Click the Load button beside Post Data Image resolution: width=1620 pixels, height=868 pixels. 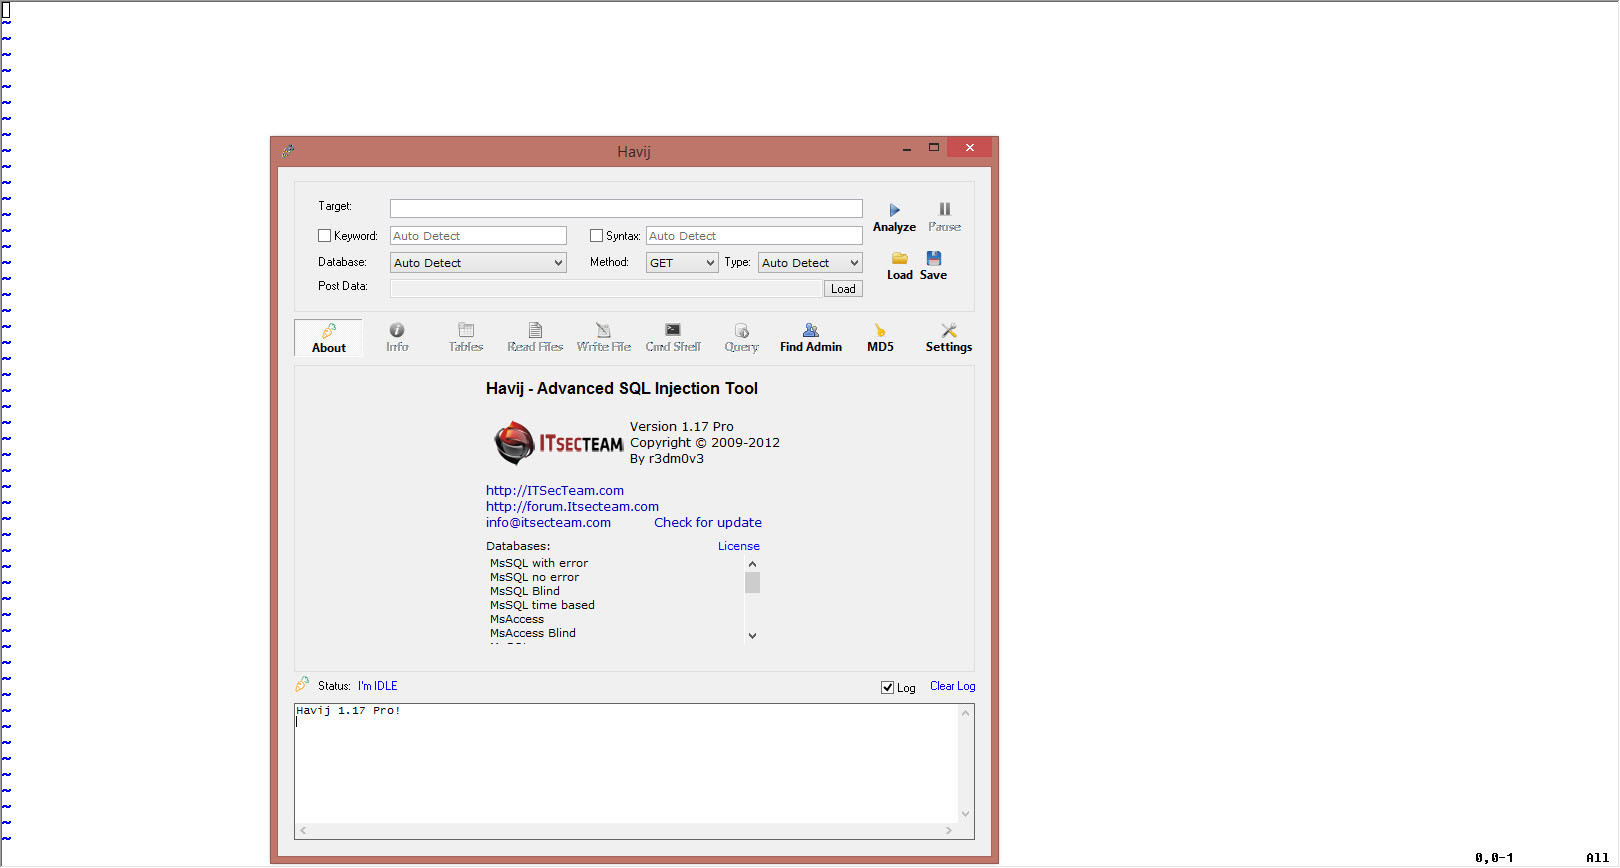pos(843,289)
